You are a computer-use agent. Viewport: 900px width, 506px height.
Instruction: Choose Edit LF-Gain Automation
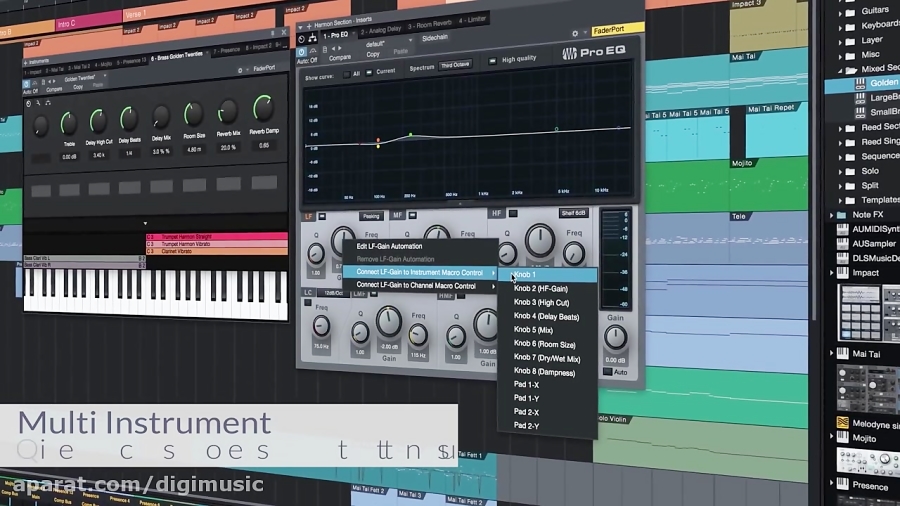pos(389,246)
